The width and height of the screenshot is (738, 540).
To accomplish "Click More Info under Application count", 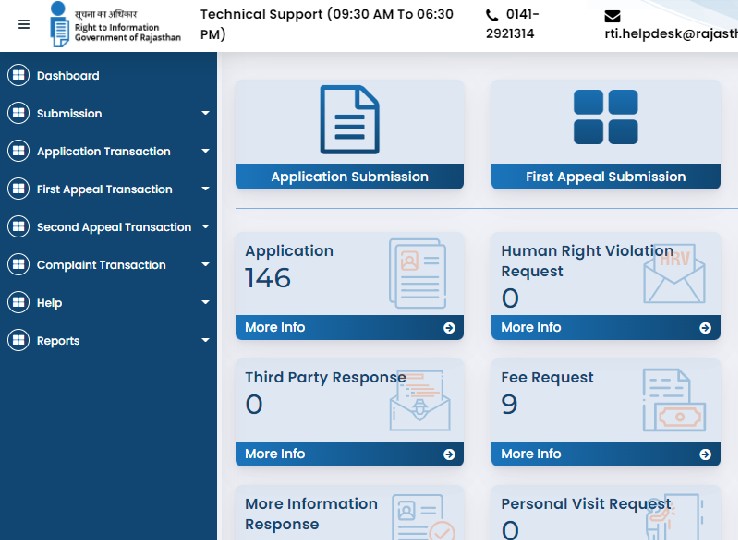I will coord(275,328).
